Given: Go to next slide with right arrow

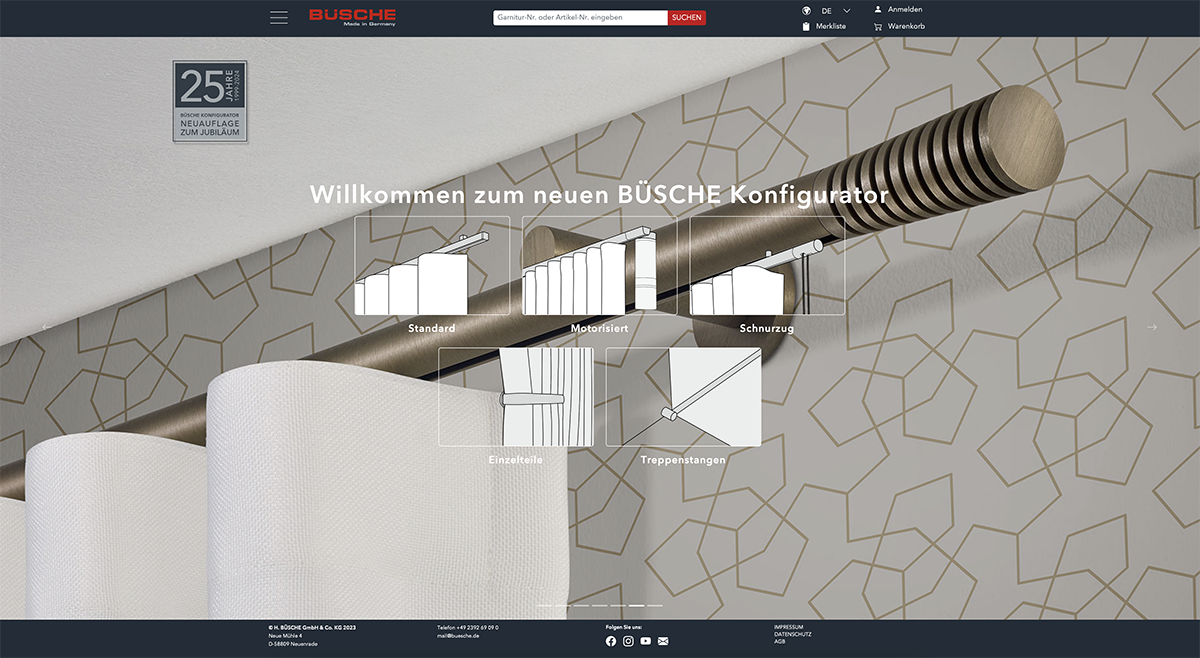Looking at the screenshot, I should 1152,327.
